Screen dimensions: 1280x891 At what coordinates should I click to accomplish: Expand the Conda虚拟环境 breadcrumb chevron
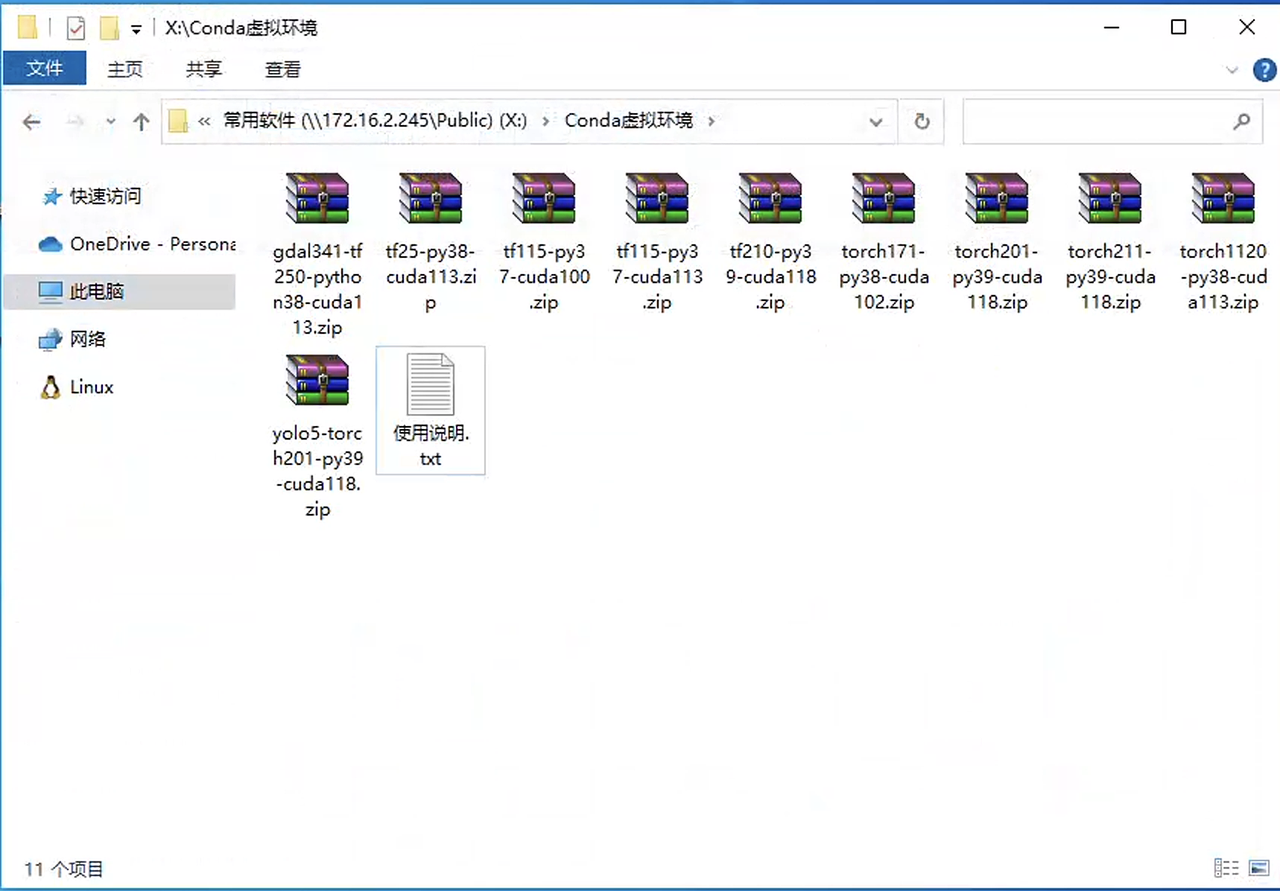point(711,121)
